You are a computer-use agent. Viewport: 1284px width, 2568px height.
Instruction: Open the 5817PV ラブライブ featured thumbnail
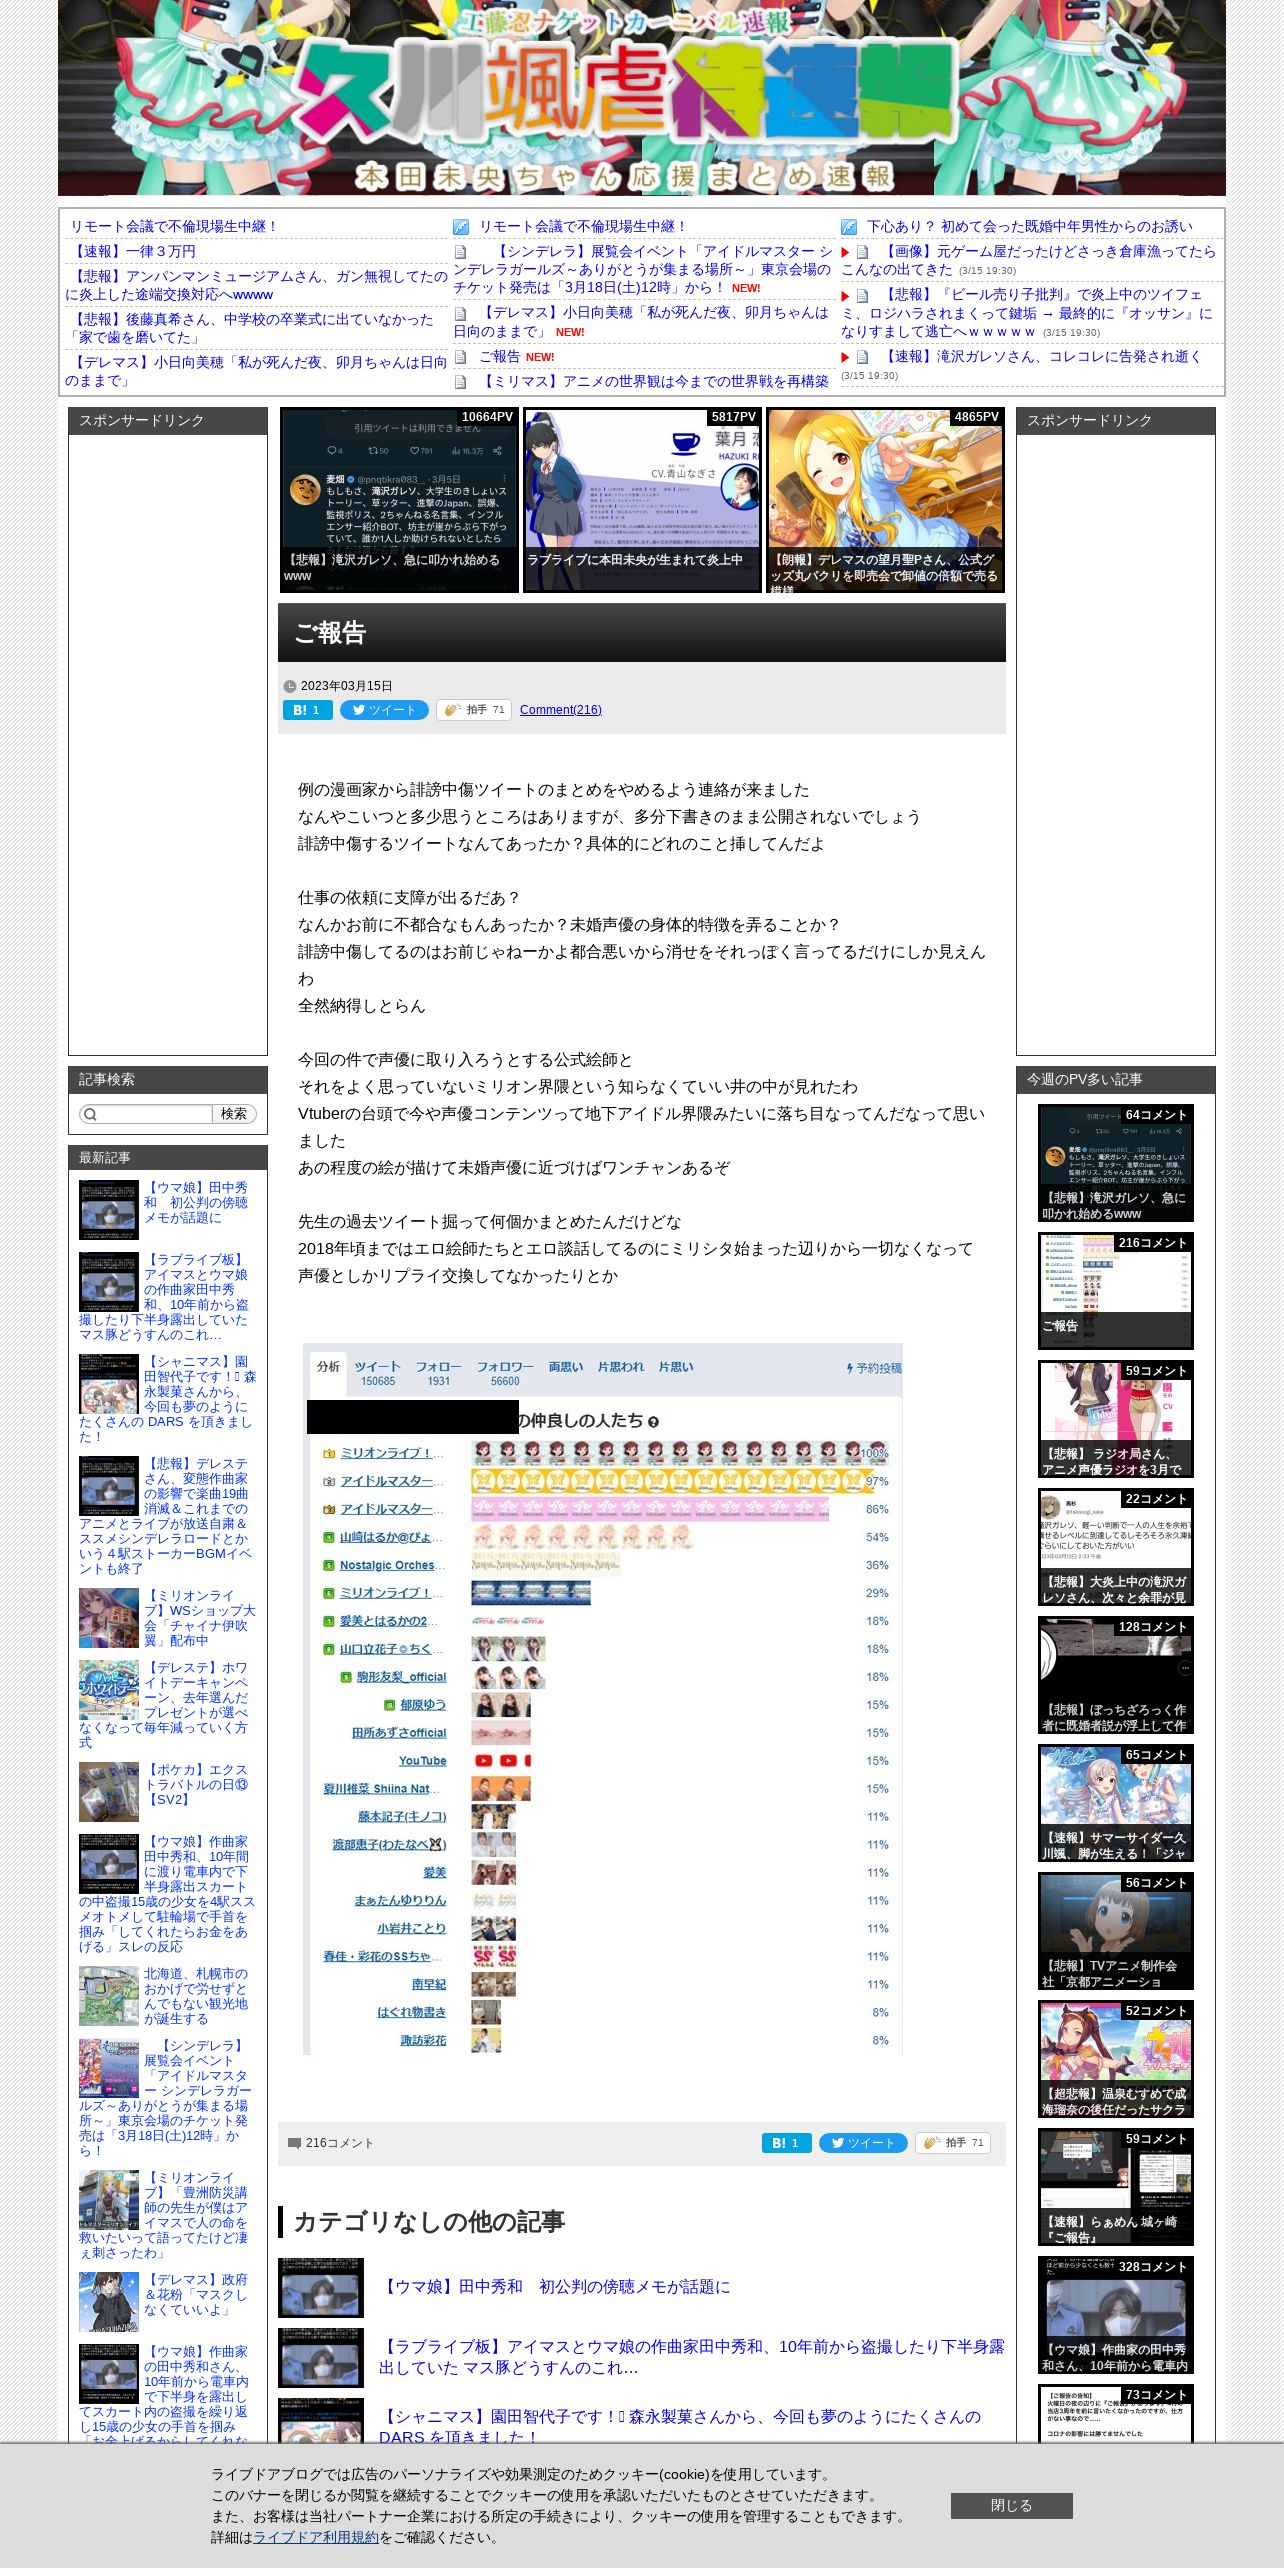coord(642,500)
